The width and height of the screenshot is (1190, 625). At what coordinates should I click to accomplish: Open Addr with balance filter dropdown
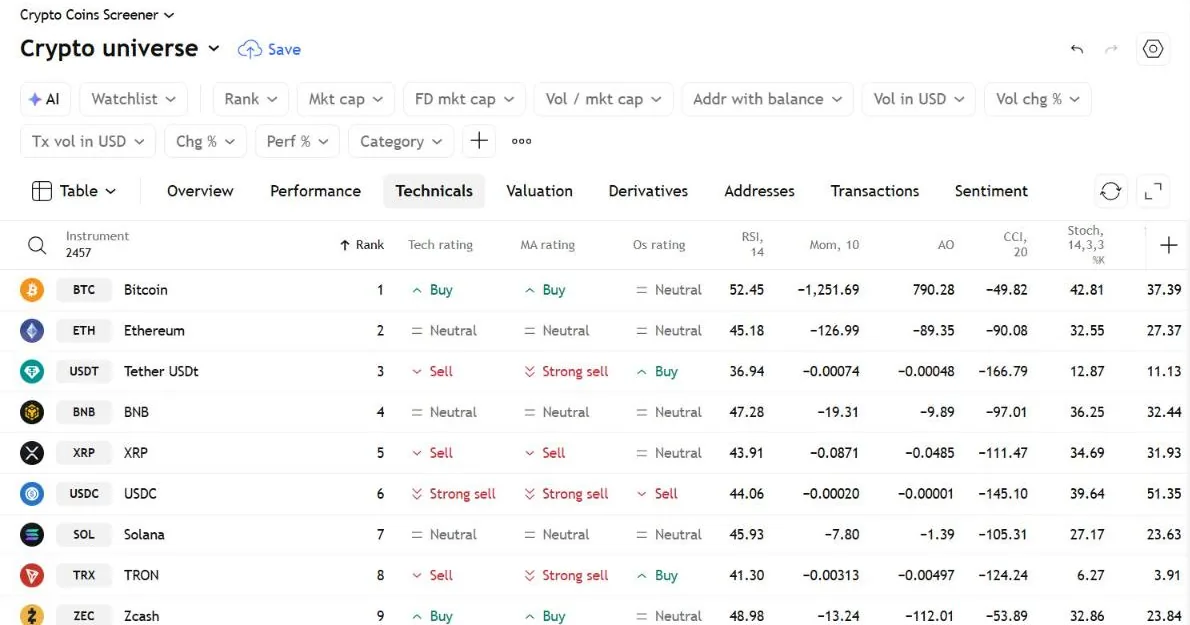coord(767,99)
